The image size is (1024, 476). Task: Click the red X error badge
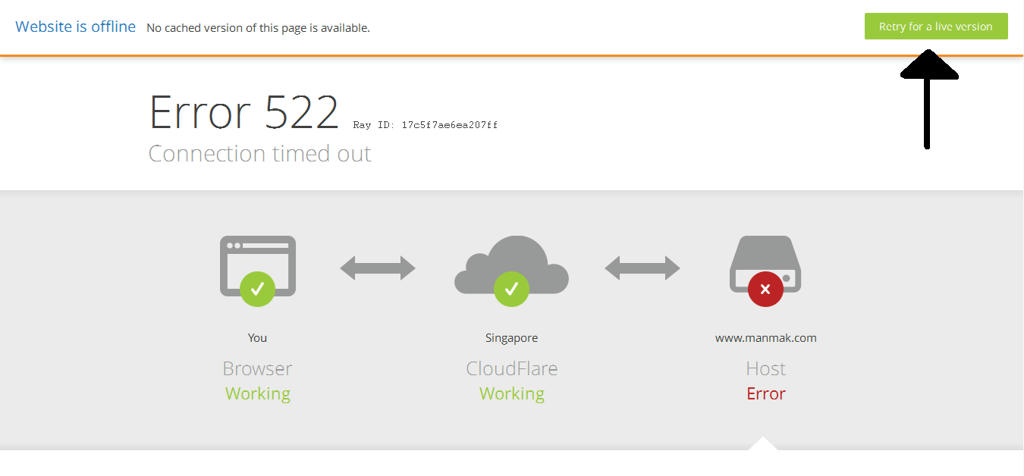765,288
